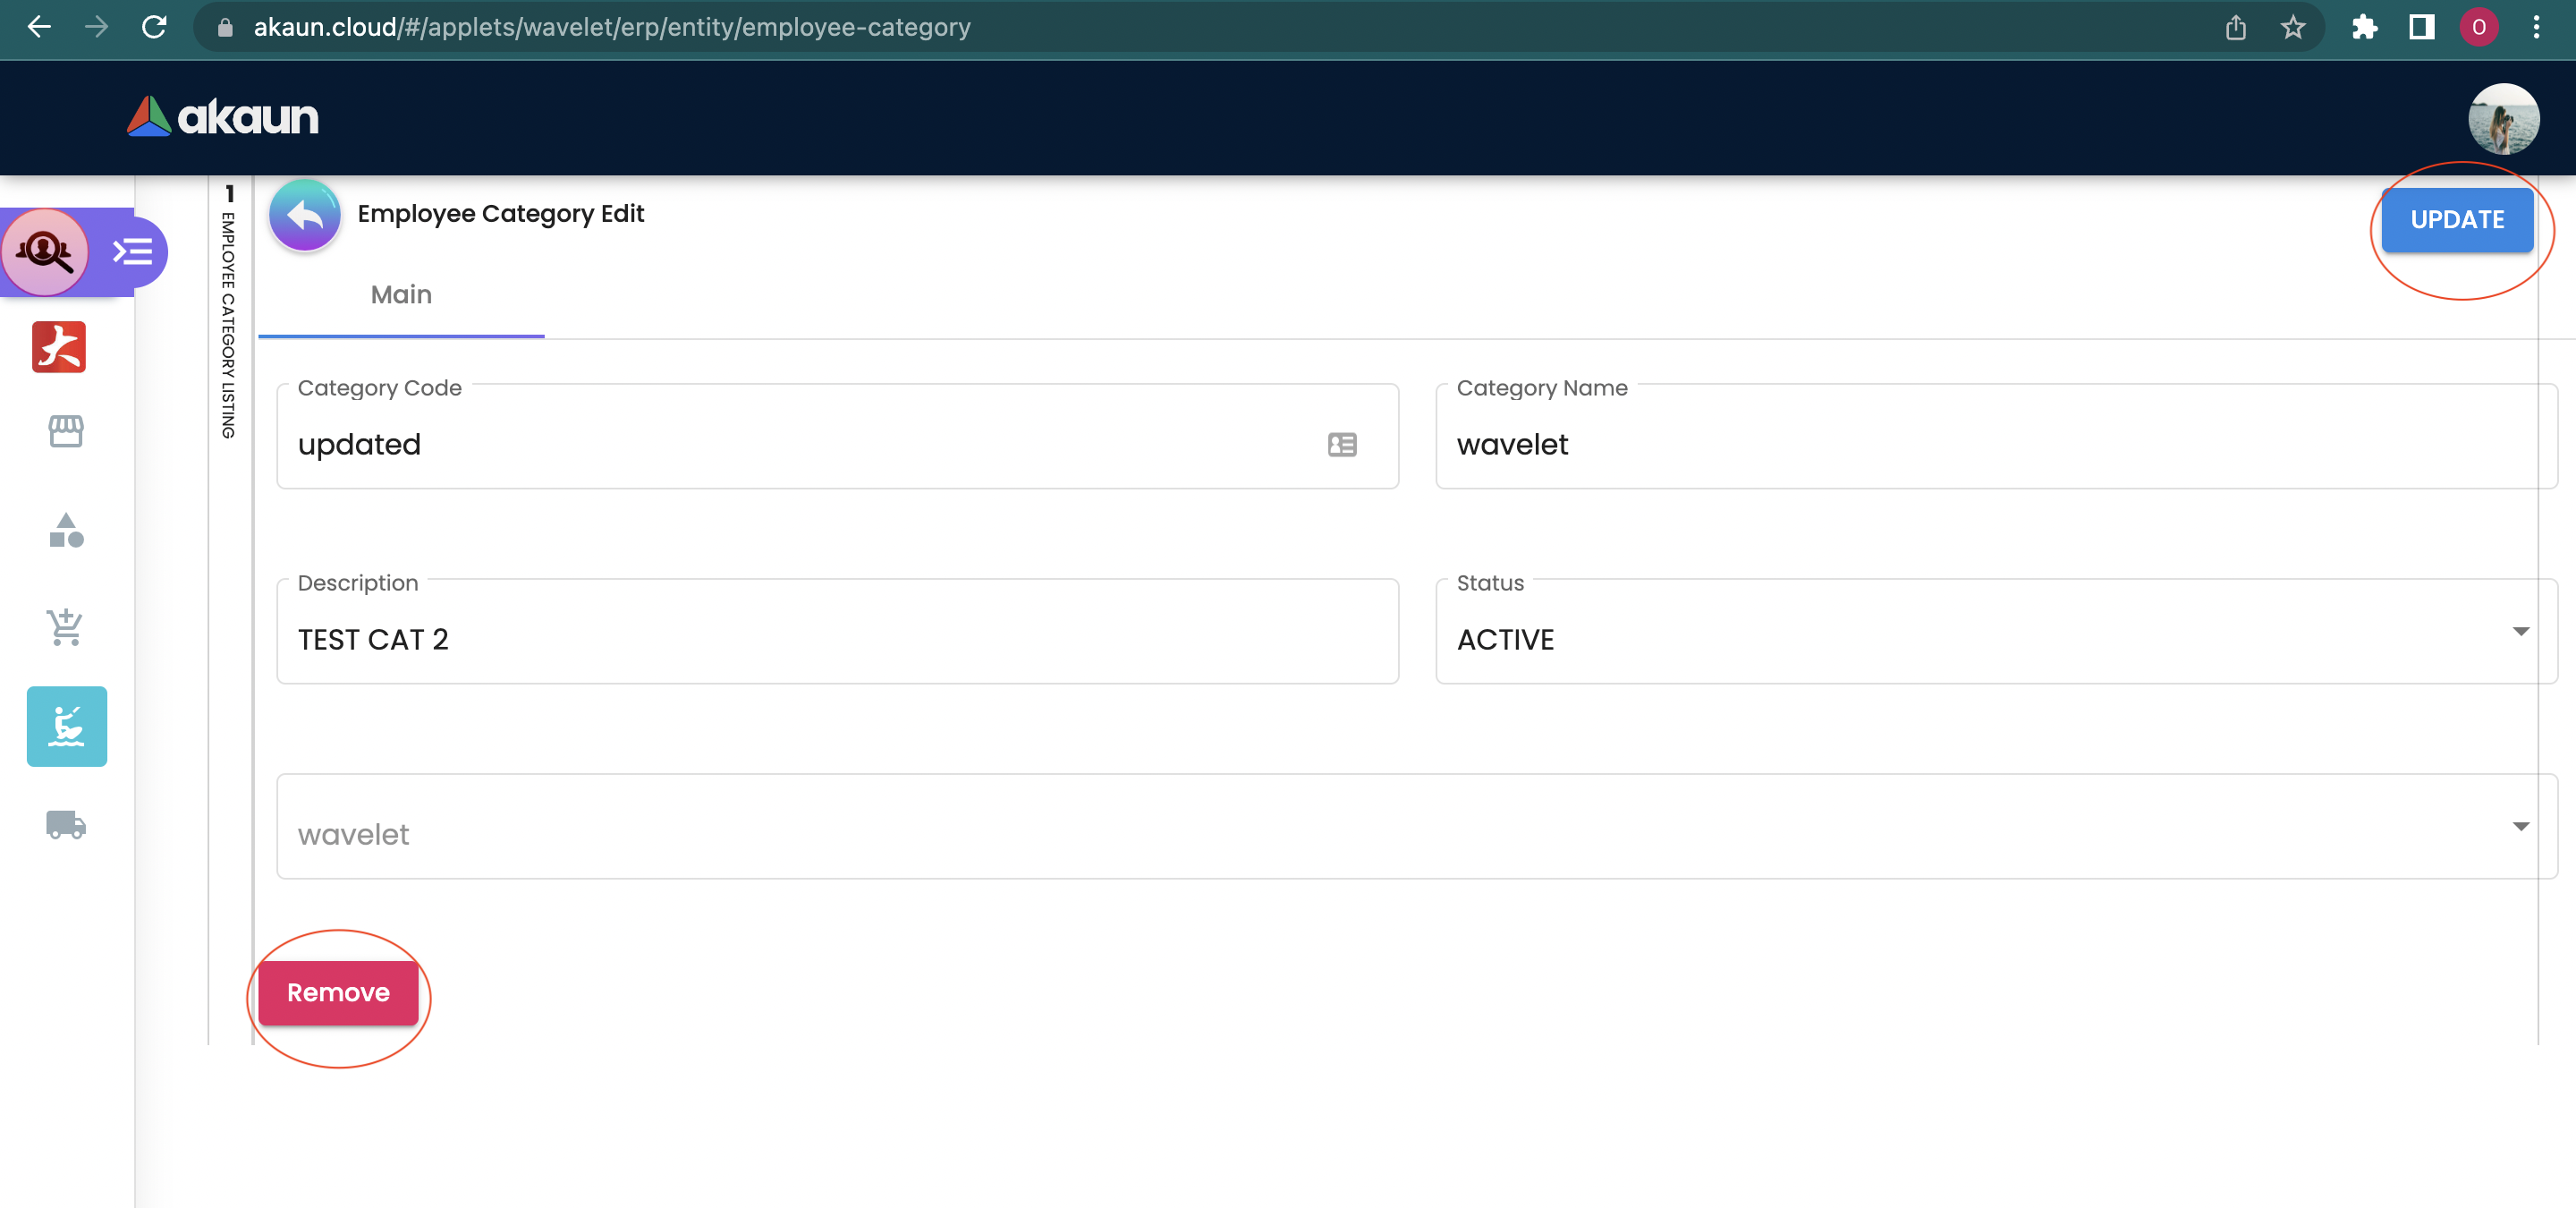Open the employee search applet icon
Screen dimensions: 2576x1208
click(x=45, y=251)
